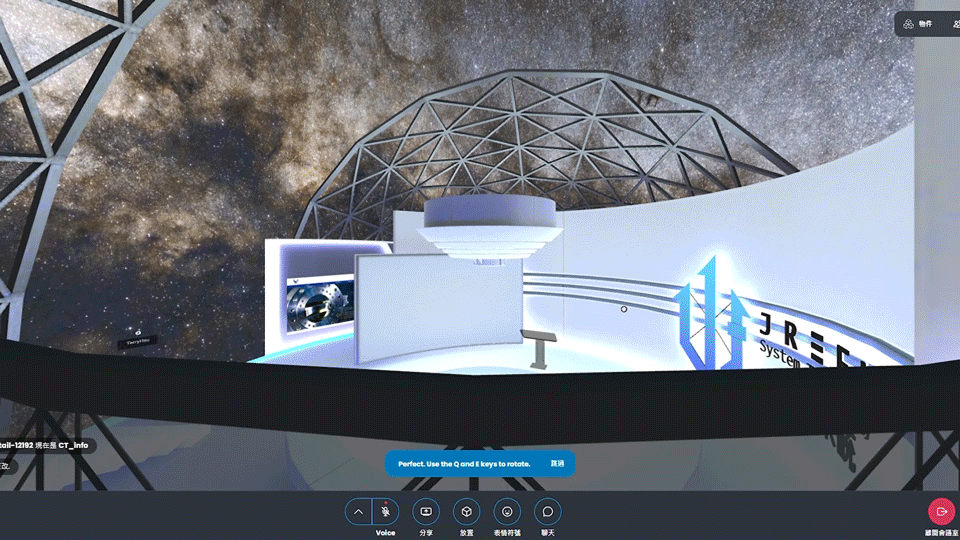
Task: Click the round ceiling light fixture
Action: [x=489, y=226]
